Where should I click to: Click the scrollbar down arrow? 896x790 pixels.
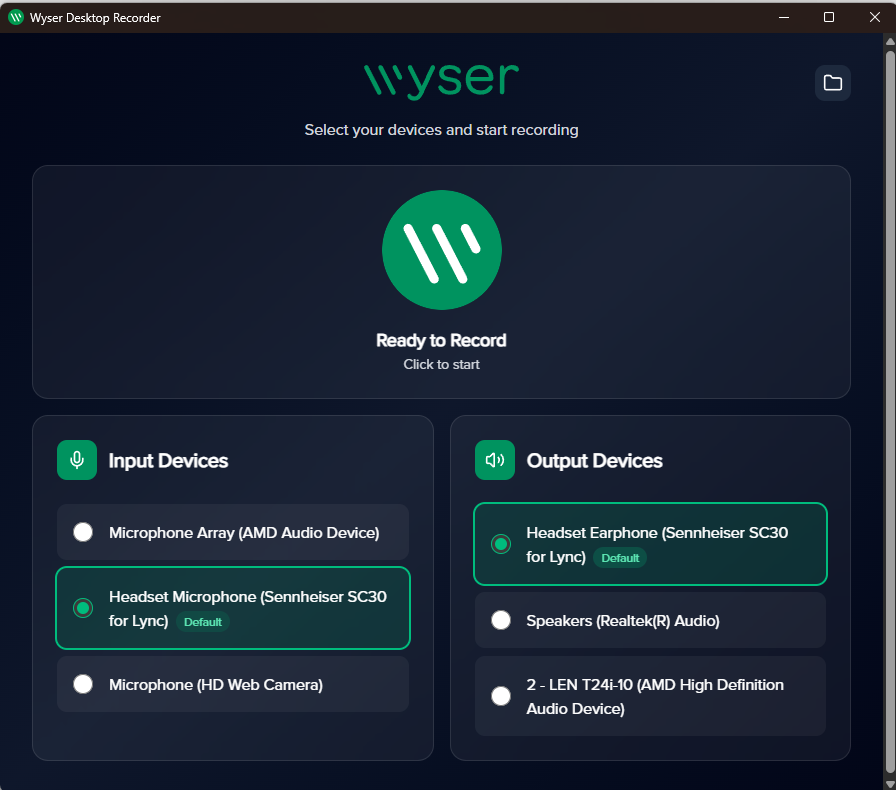[890, 784]
